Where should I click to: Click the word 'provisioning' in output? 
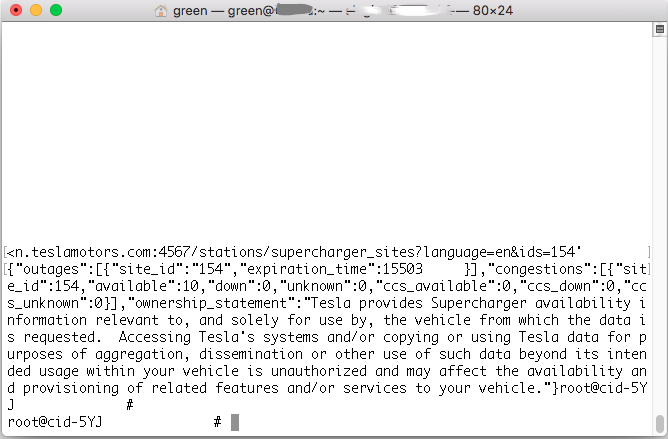click(71, 388)
